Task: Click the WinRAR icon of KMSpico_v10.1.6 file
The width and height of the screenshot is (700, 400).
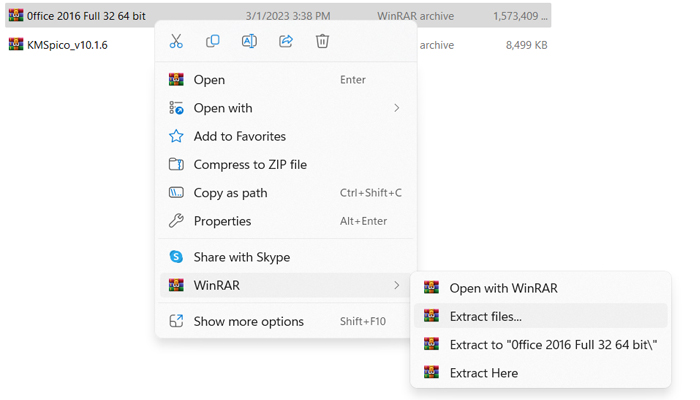Action: point(16,44)
